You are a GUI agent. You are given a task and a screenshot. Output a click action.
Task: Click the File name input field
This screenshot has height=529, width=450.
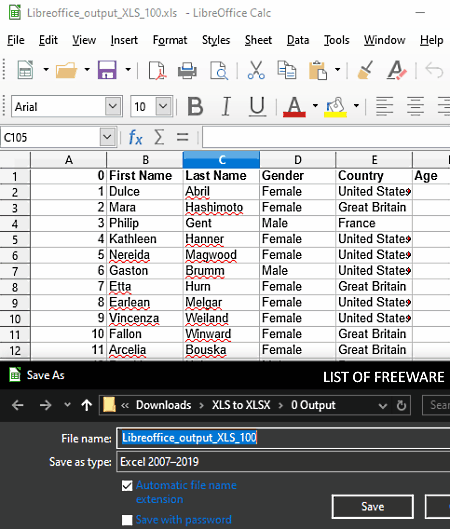tap(283, 438)
